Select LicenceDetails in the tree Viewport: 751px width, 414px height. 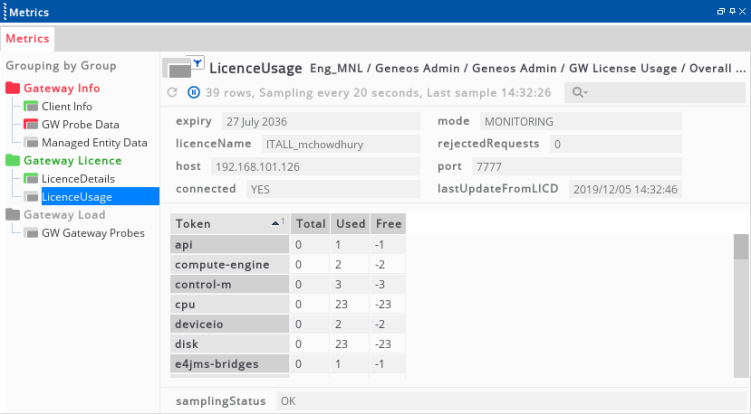(77, 179)
